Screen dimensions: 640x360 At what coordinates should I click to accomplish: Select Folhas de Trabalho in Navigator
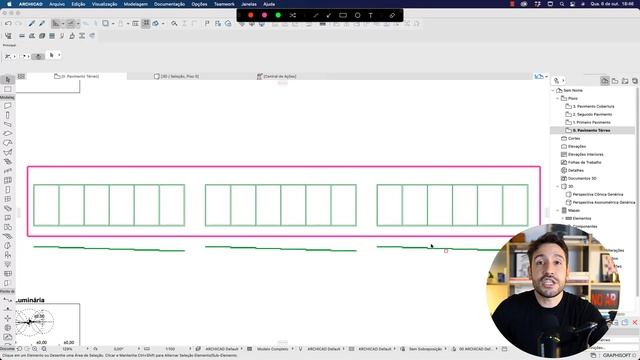(584, 162)
